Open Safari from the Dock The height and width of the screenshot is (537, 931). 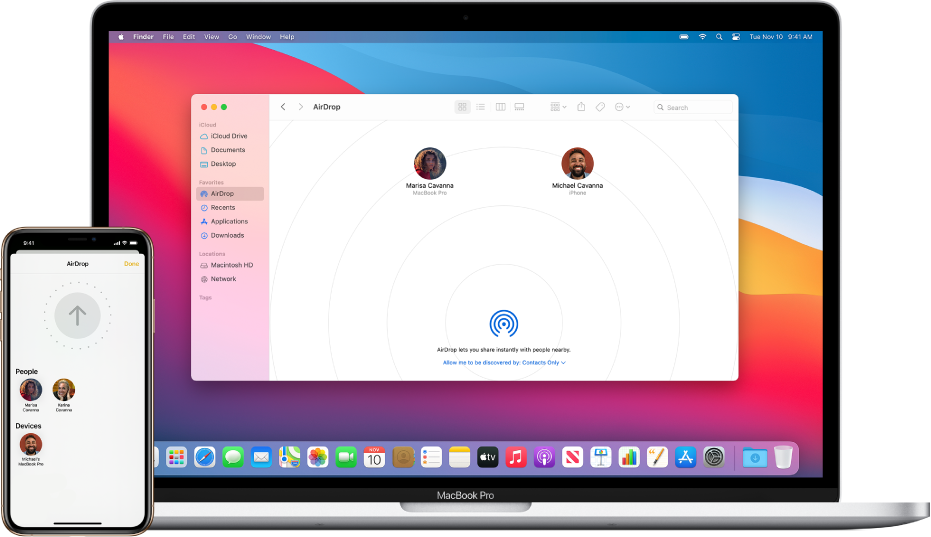(x=205, y=457)
